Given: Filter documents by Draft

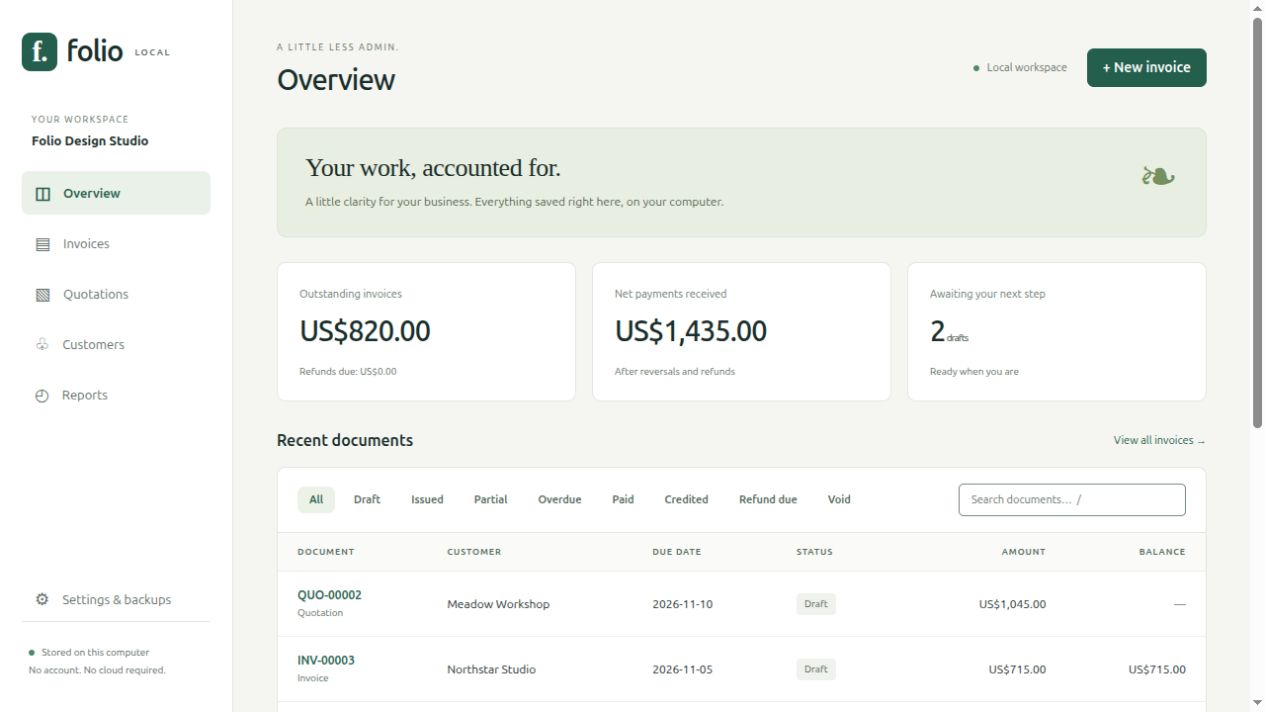Looking at the screenshot, I should (367, 500).
